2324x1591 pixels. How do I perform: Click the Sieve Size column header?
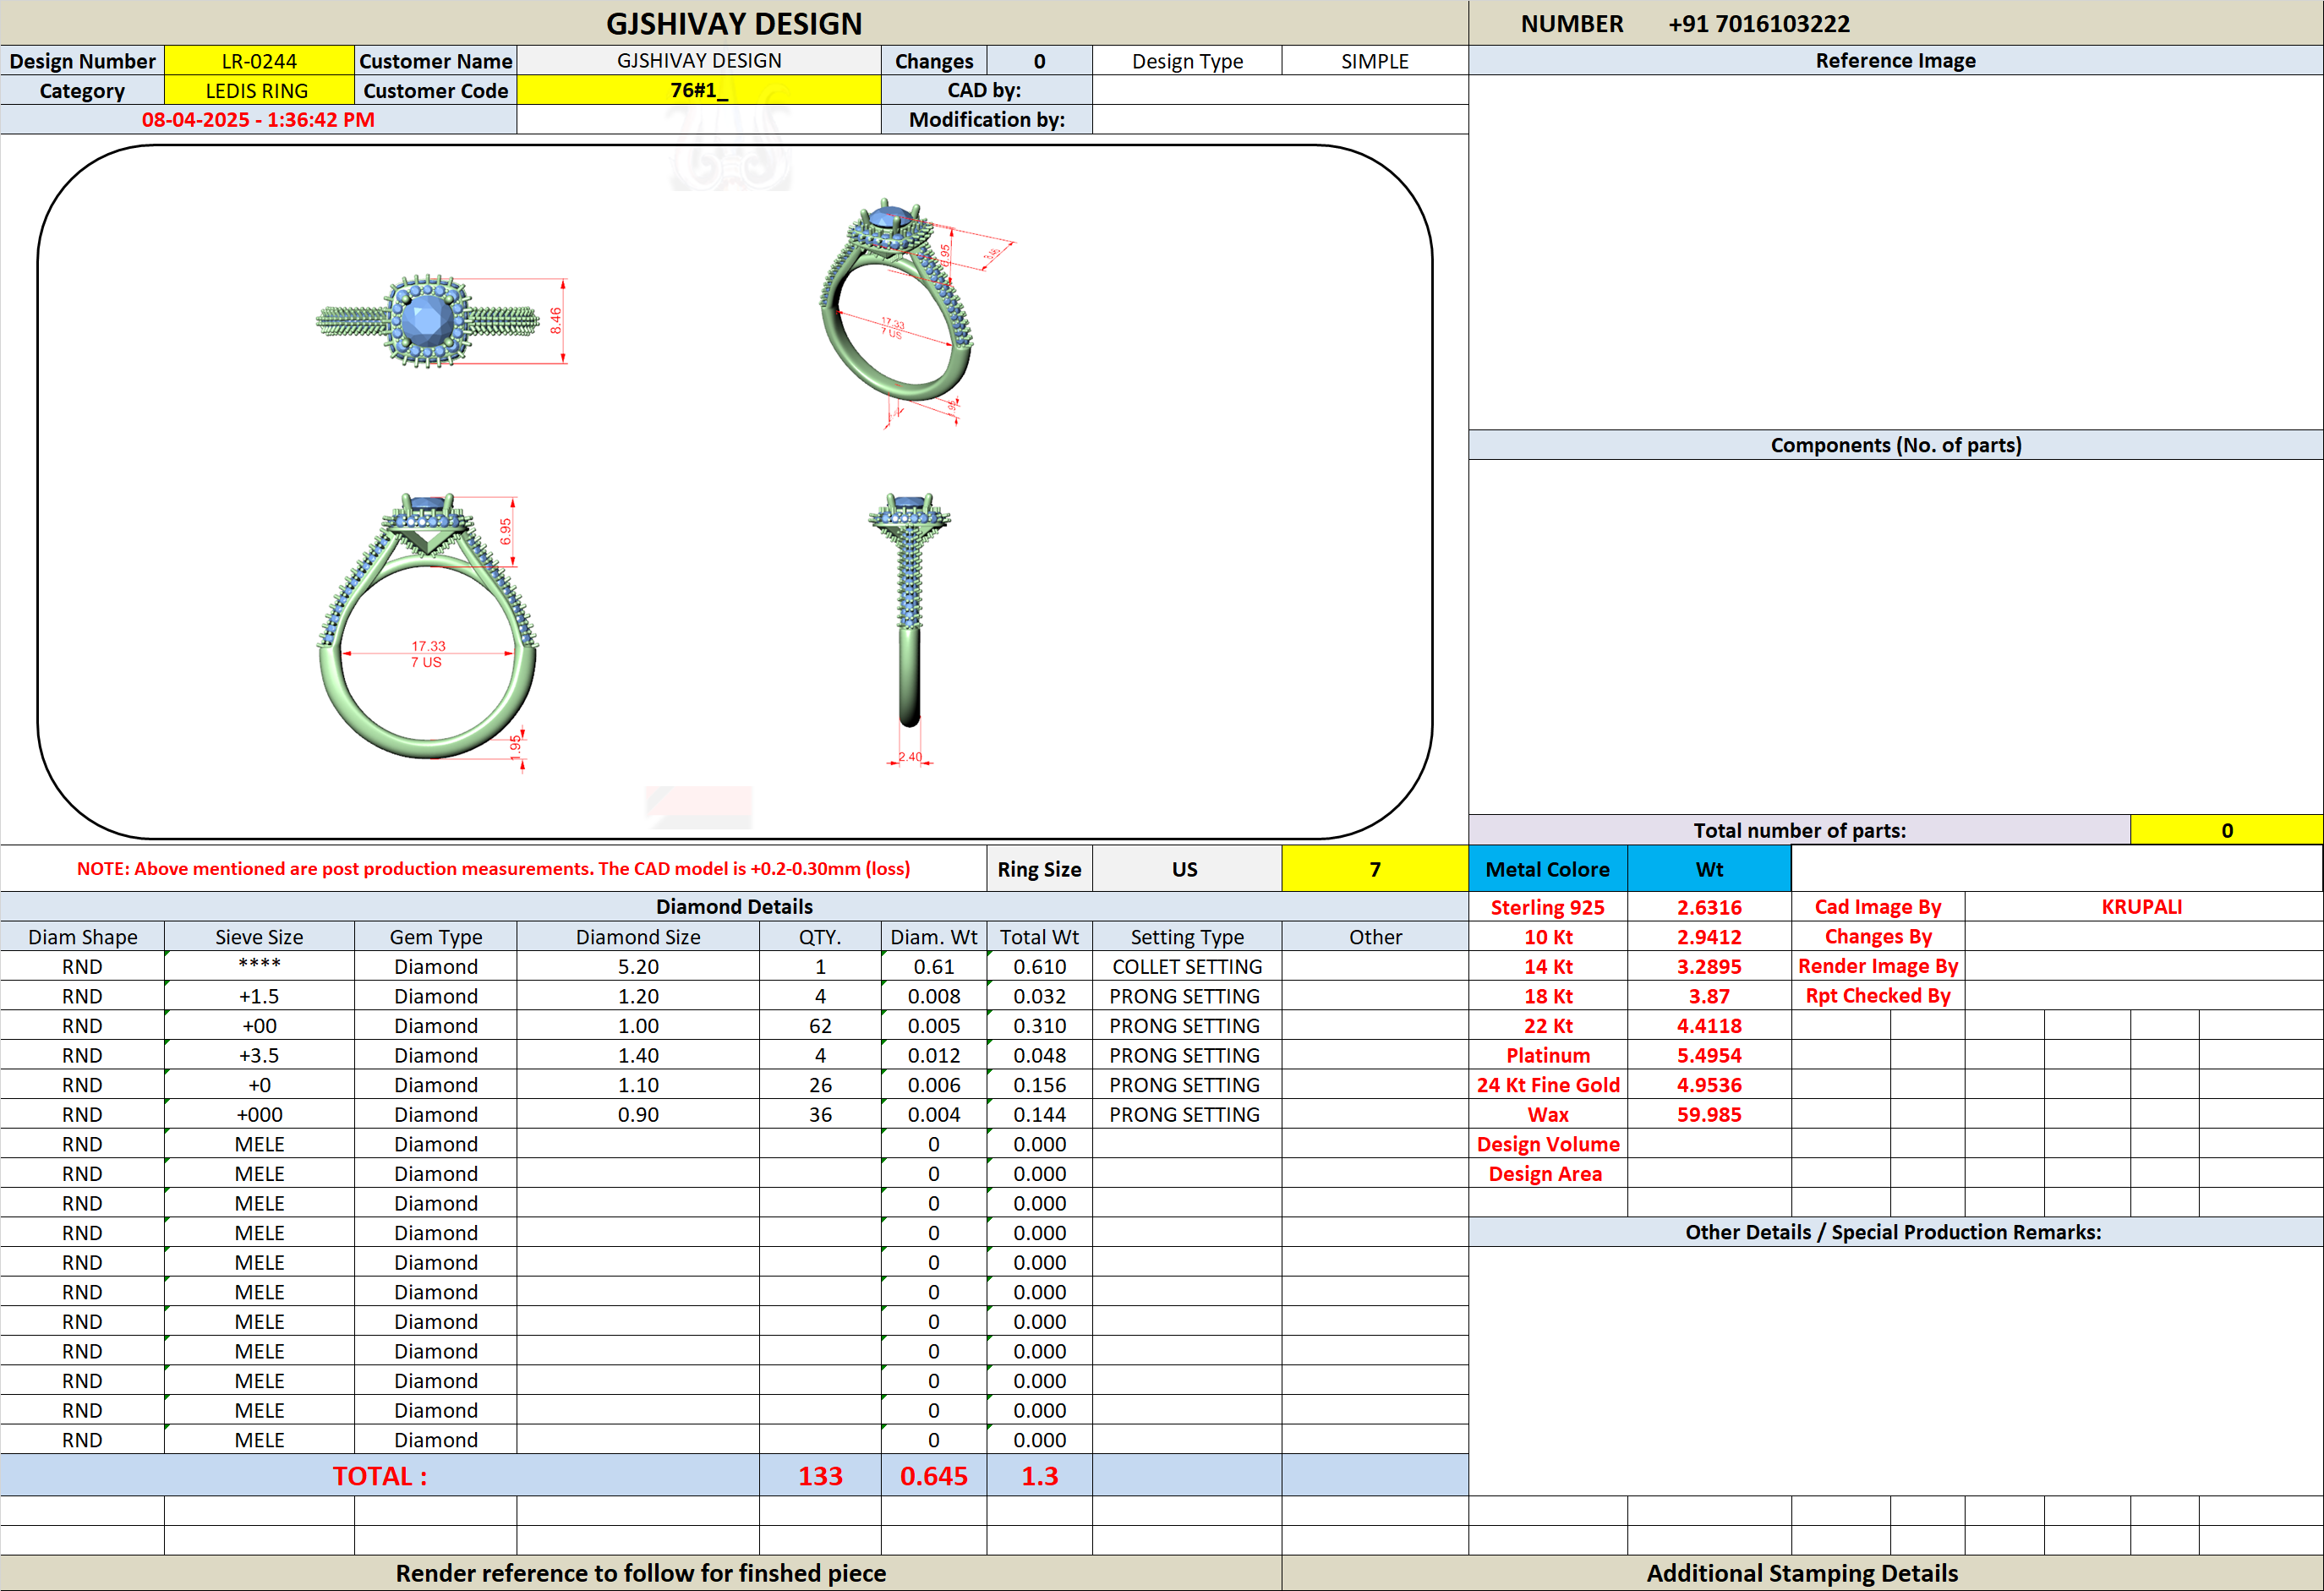point(259,937)
